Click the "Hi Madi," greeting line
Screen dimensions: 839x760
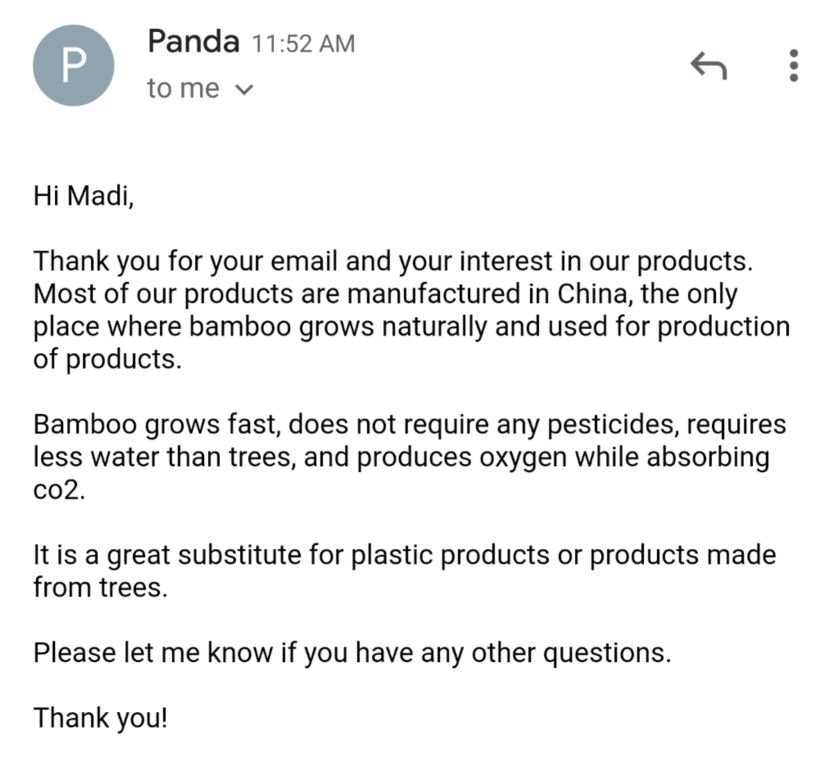tap(84, 193)
